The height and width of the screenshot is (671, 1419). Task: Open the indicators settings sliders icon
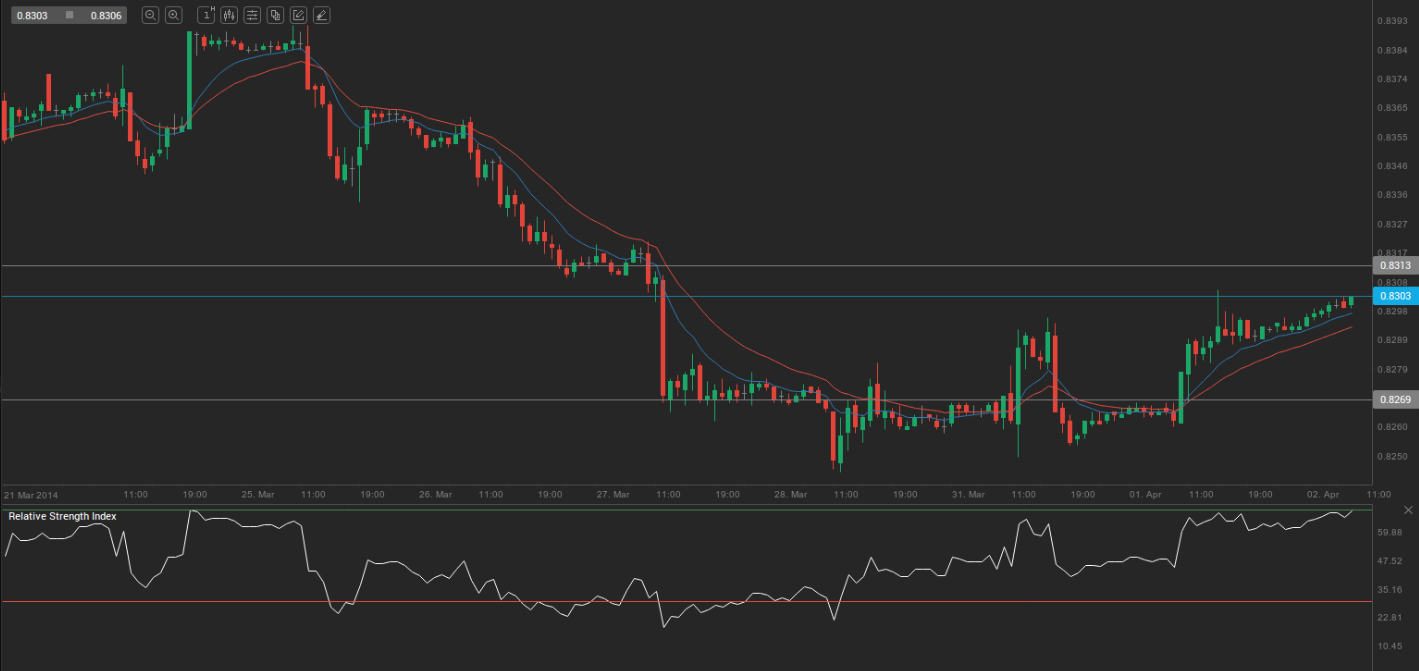click(252, 15)
